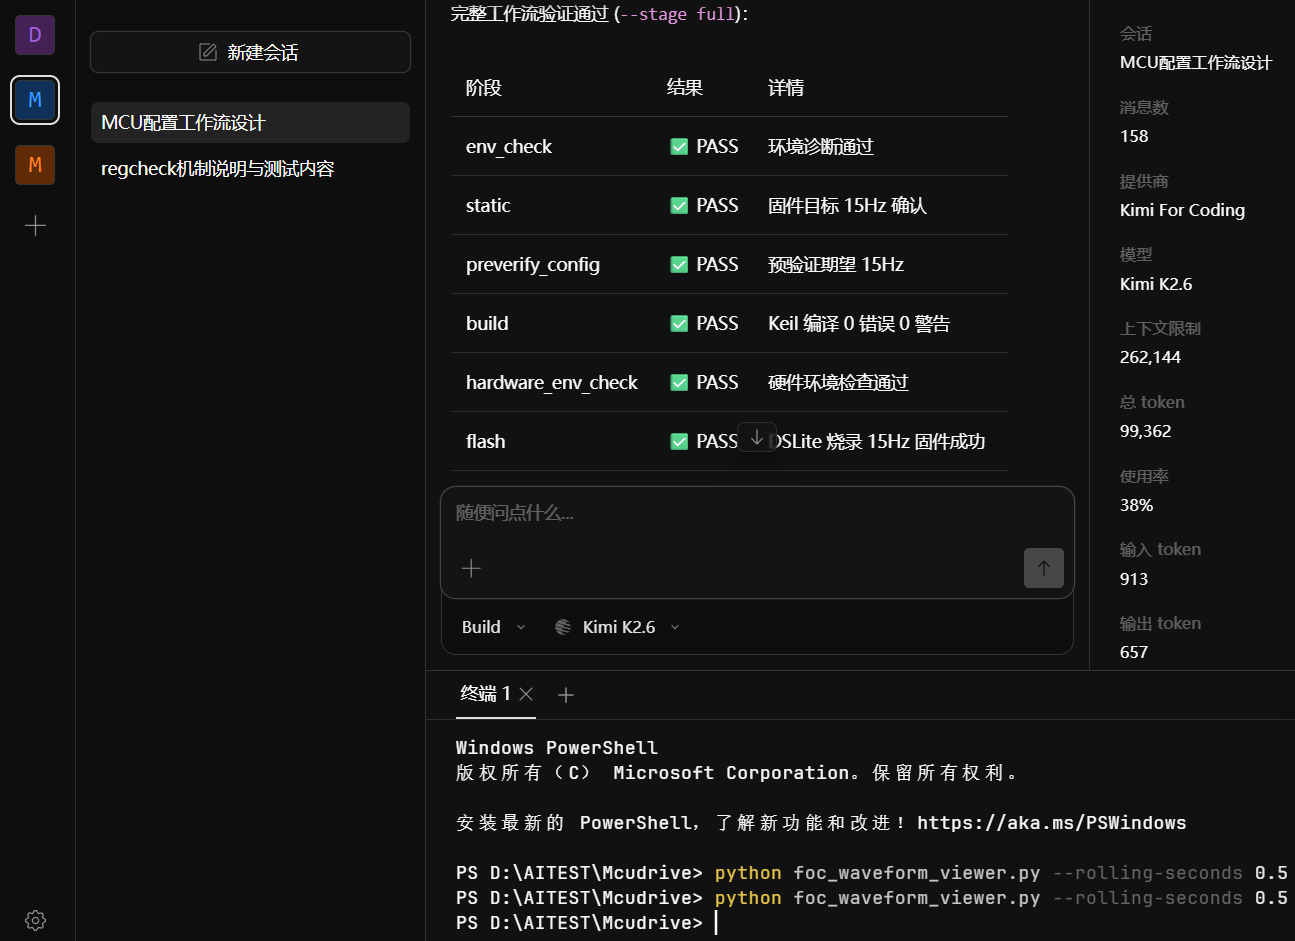Click green check icon in hardware_env_check row
The image size is (1295, 941).
[x=679, y=383]
